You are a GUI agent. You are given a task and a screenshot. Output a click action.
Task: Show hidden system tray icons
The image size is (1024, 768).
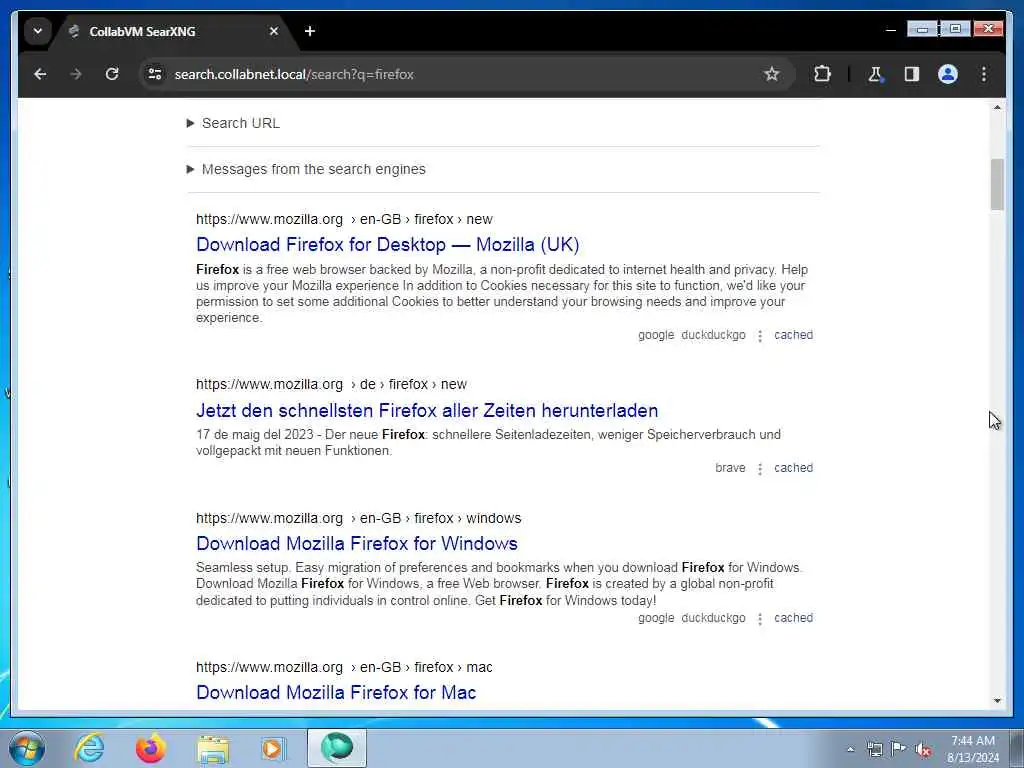(x=850, y=750)
